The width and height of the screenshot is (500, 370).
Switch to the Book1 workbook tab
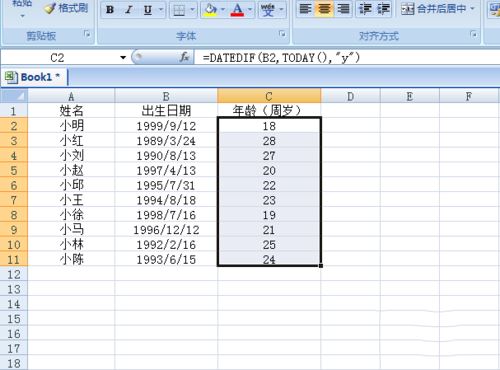click(x=34, y=77)
